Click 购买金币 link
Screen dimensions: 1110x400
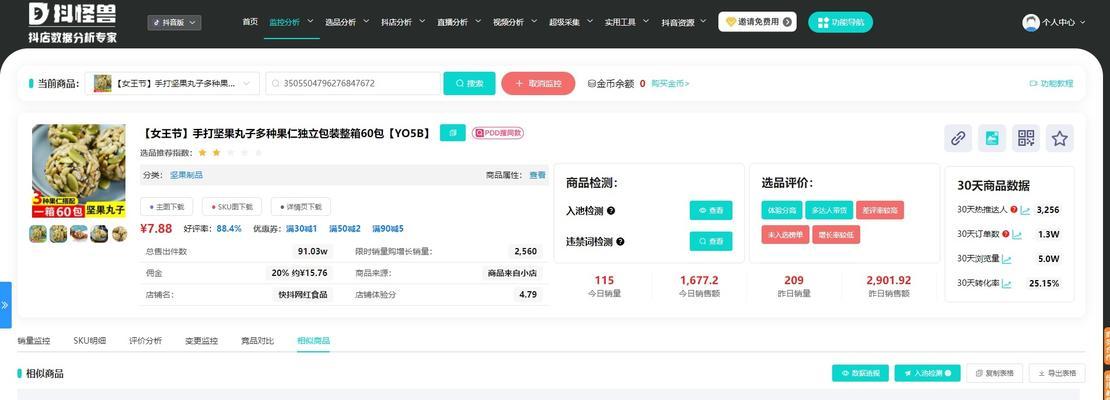coord(670,84)
